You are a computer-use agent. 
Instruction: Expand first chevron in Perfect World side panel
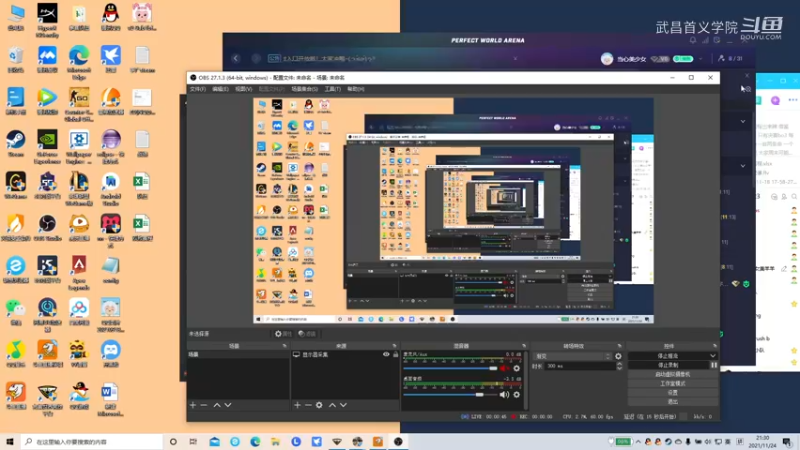coord(743,121)
